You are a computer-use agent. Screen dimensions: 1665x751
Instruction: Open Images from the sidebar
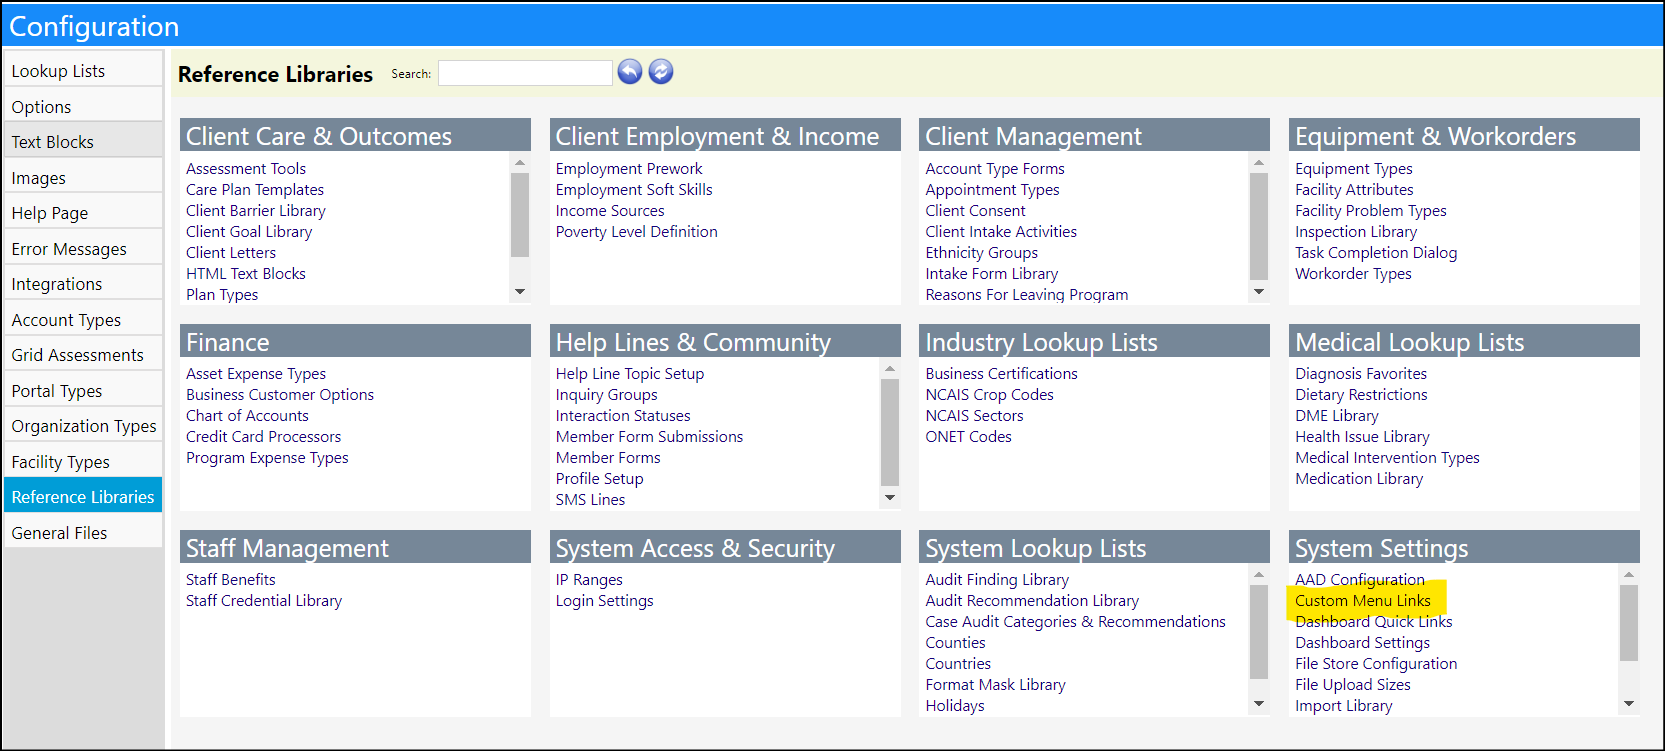tap(83, 178)
